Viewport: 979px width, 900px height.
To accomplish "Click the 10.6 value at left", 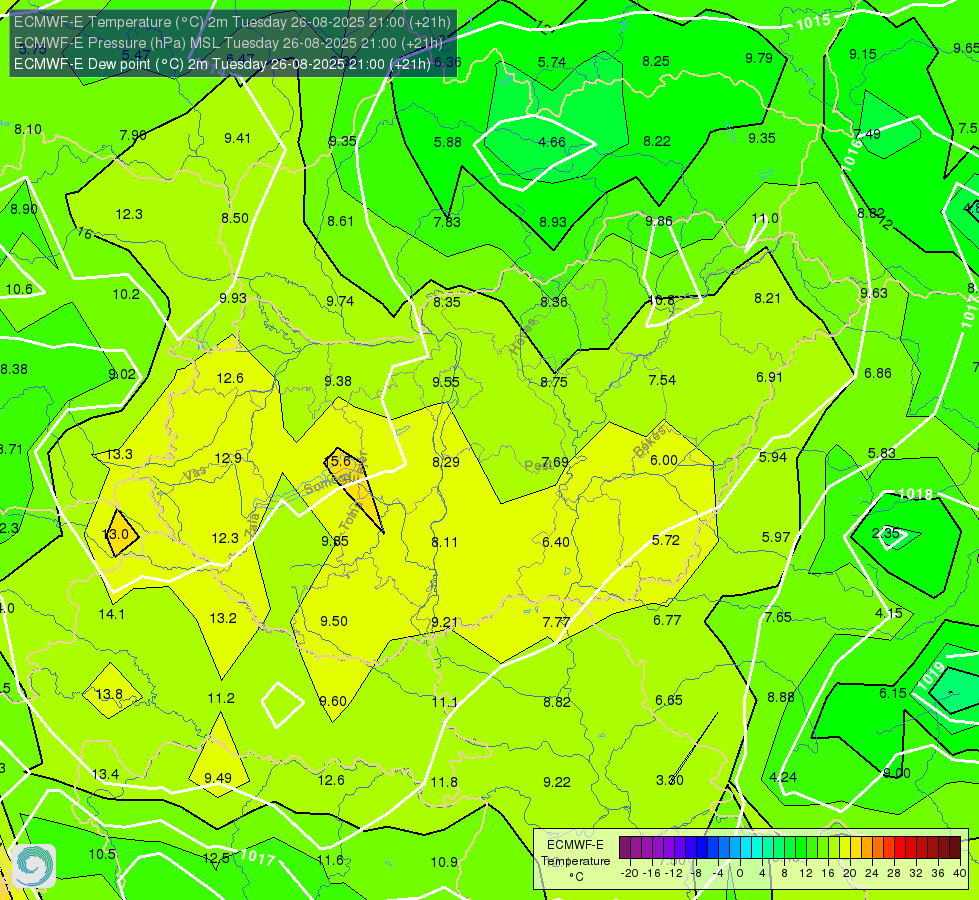I will 19,289.
